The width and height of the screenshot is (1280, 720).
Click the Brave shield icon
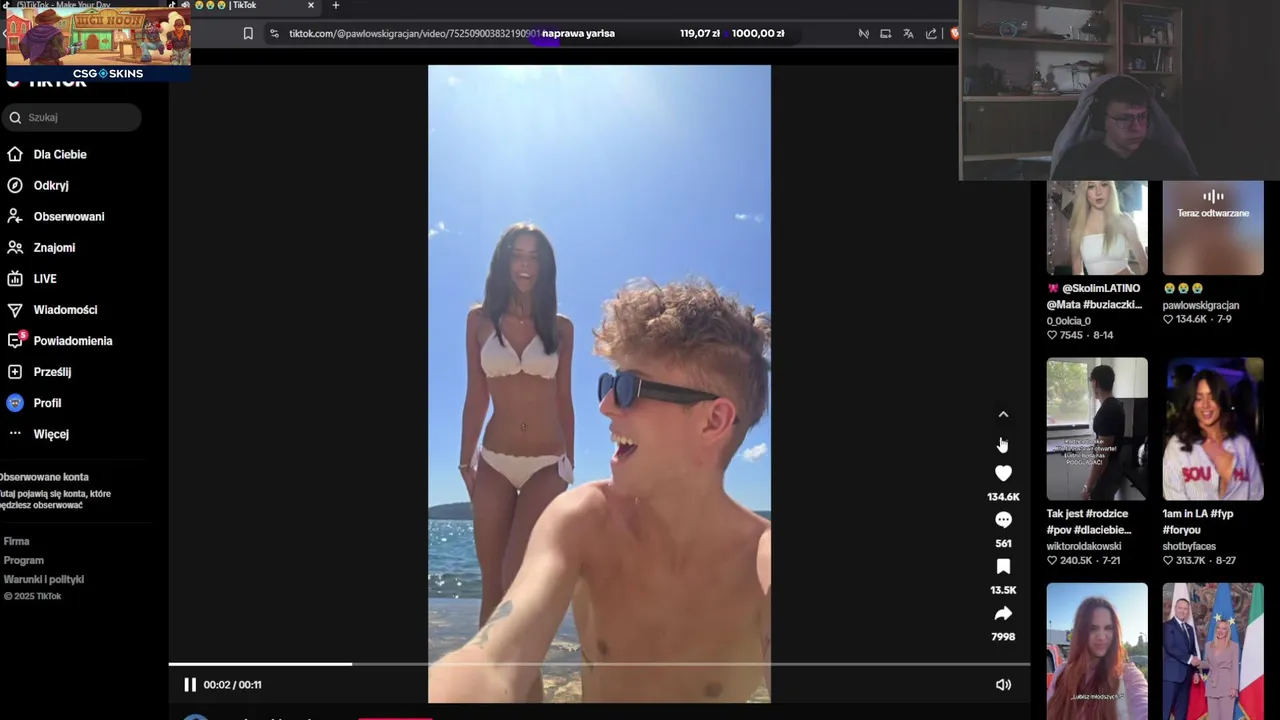tap(954, 33)
